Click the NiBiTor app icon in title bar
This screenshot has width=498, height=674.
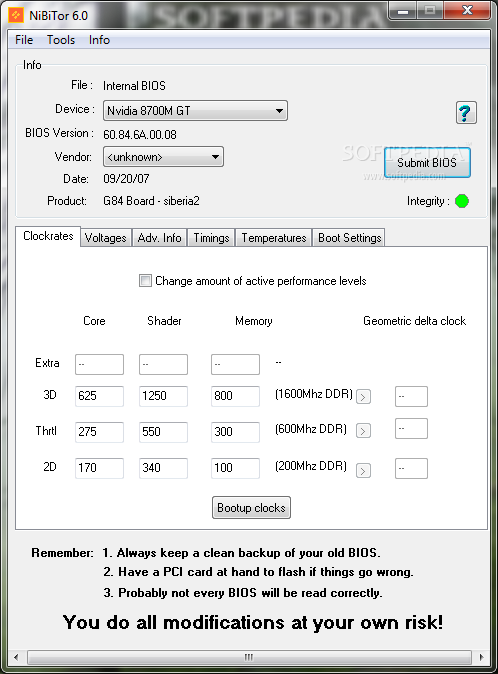(16, 15)
